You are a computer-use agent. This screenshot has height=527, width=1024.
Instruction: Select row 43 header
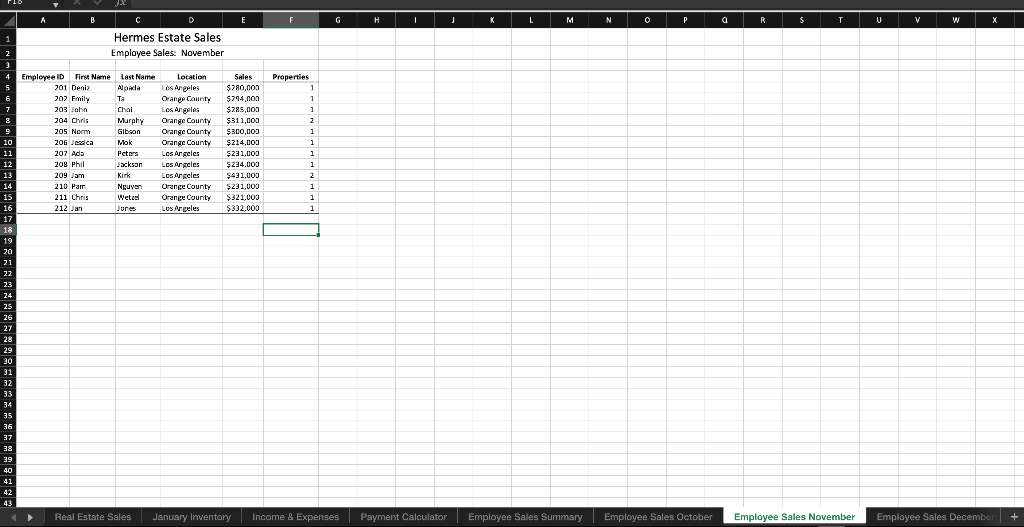(8, 503)
